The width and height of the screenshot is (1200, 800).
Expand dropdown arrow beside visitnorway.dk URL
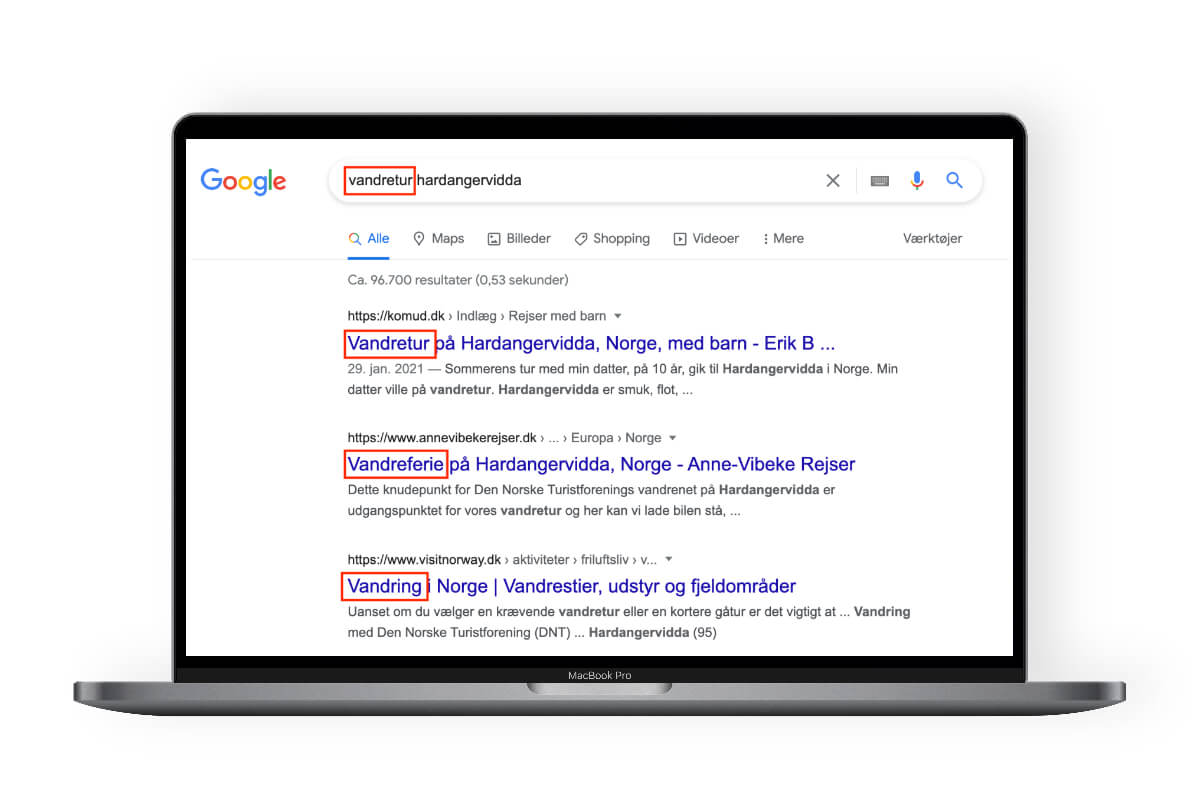coord(669,560)
